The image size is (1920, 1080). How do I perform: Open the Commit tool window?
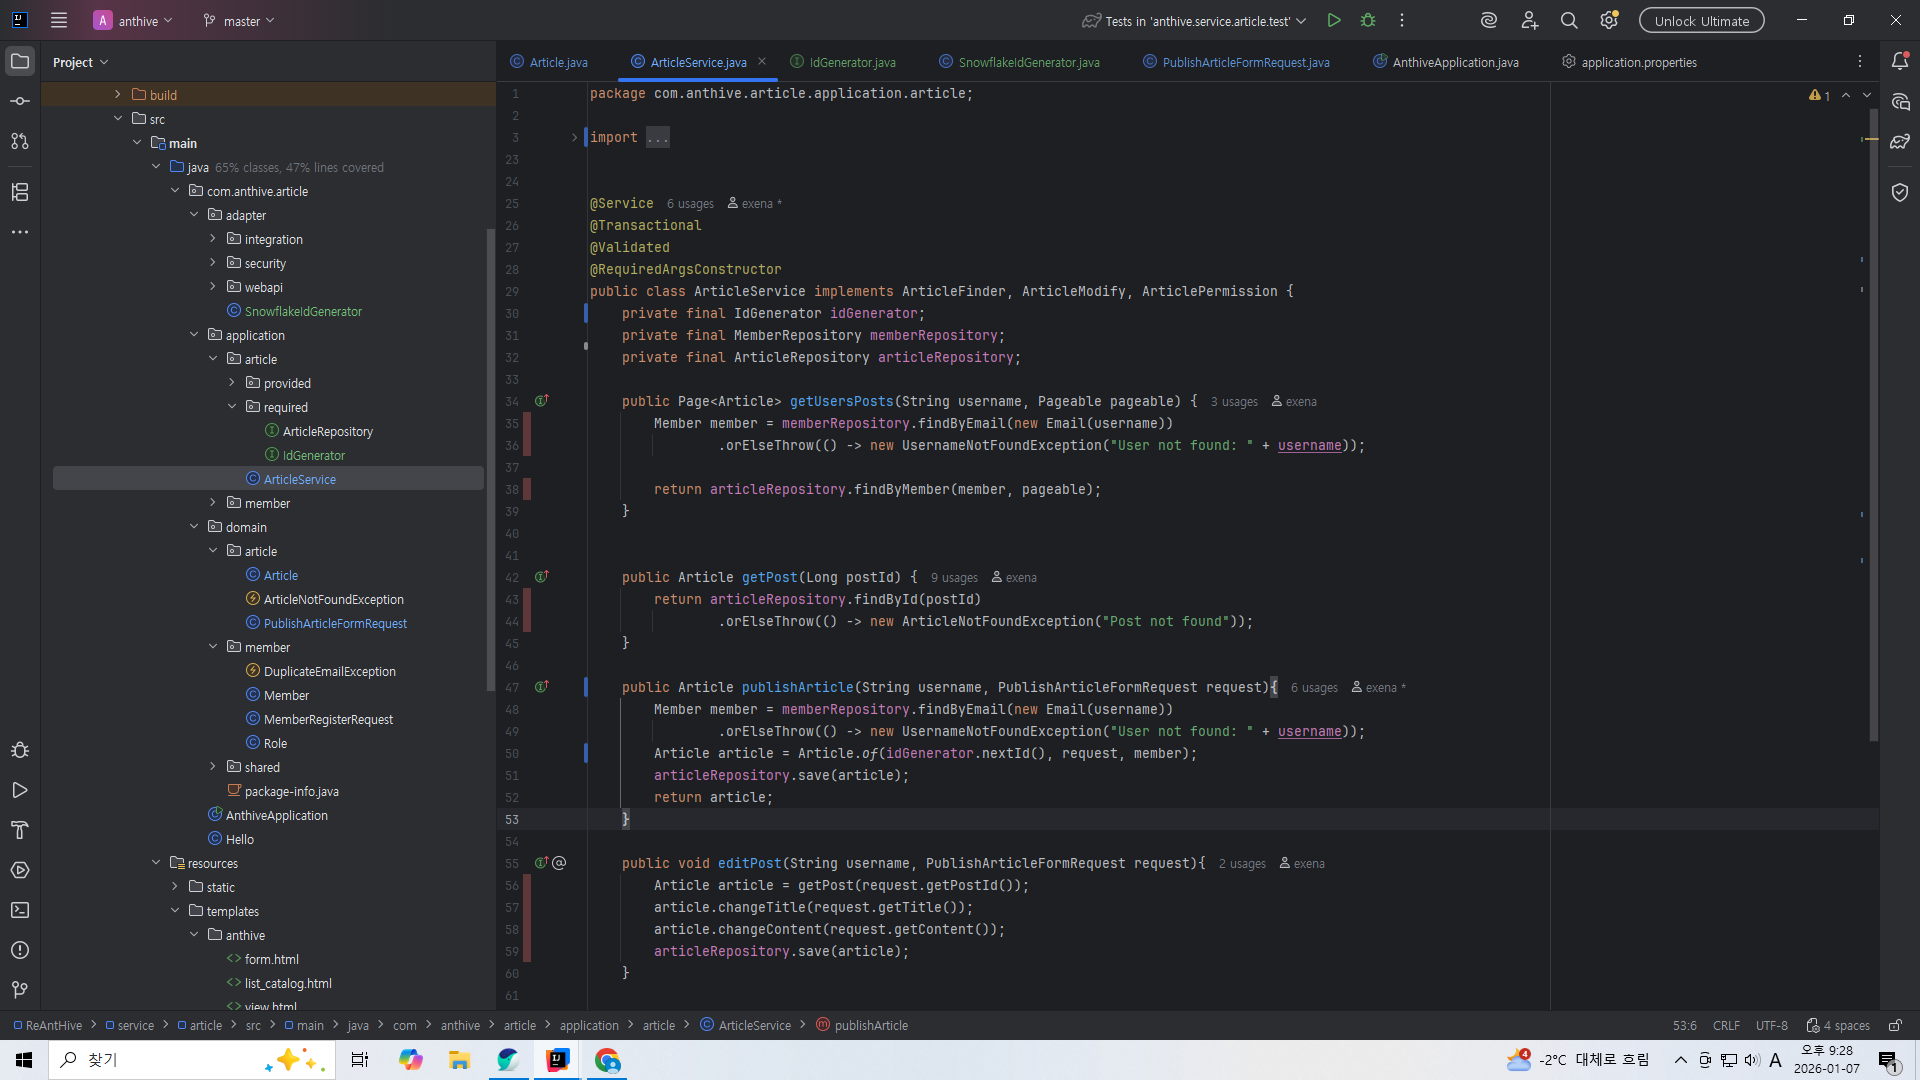tap(20, 101)
